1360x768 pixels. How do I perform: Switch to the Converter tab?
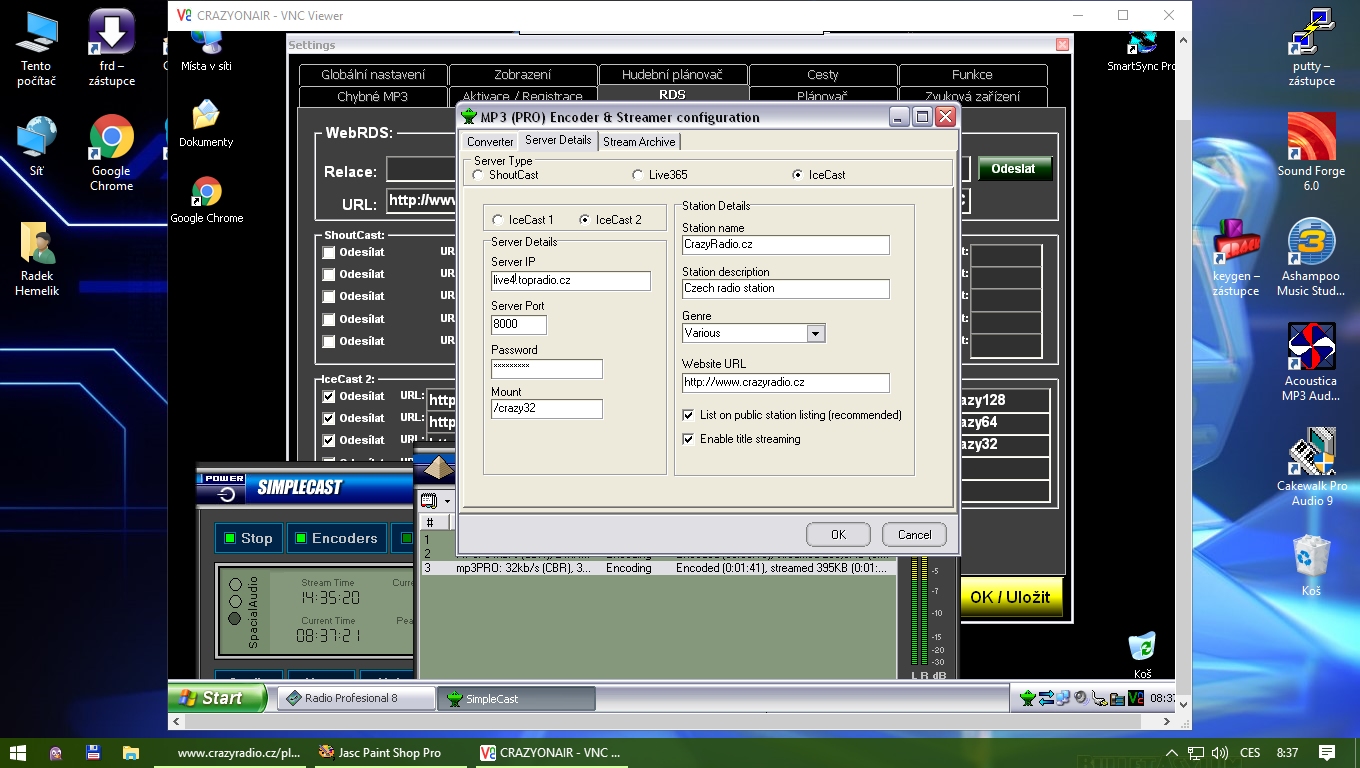pyautogui.click(x=490, y=142)
